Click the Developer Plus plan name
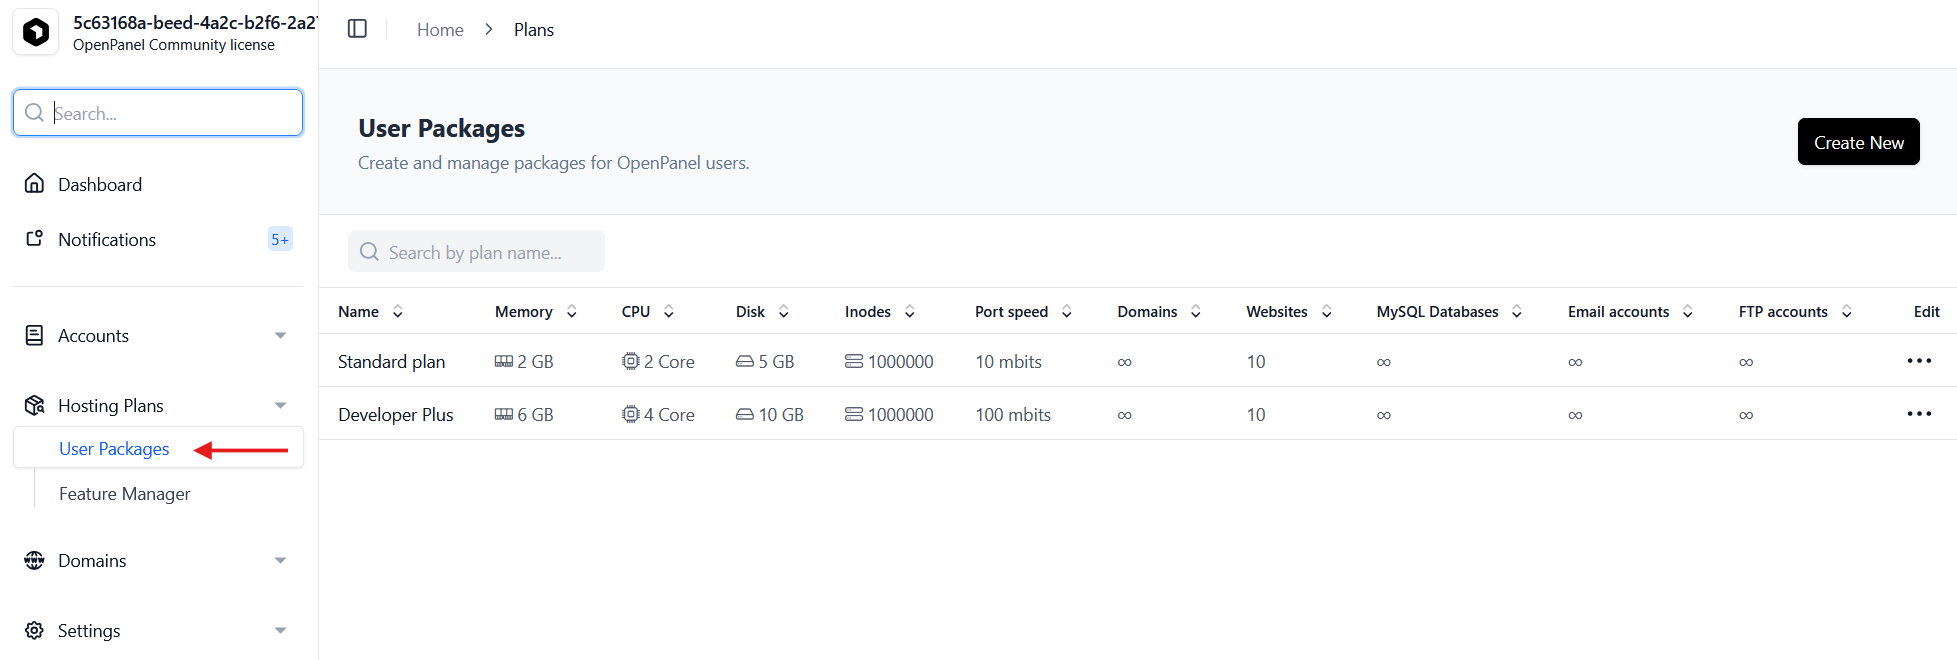The width and height of the screenshot is (1957, 660). (x=396, y=414)
